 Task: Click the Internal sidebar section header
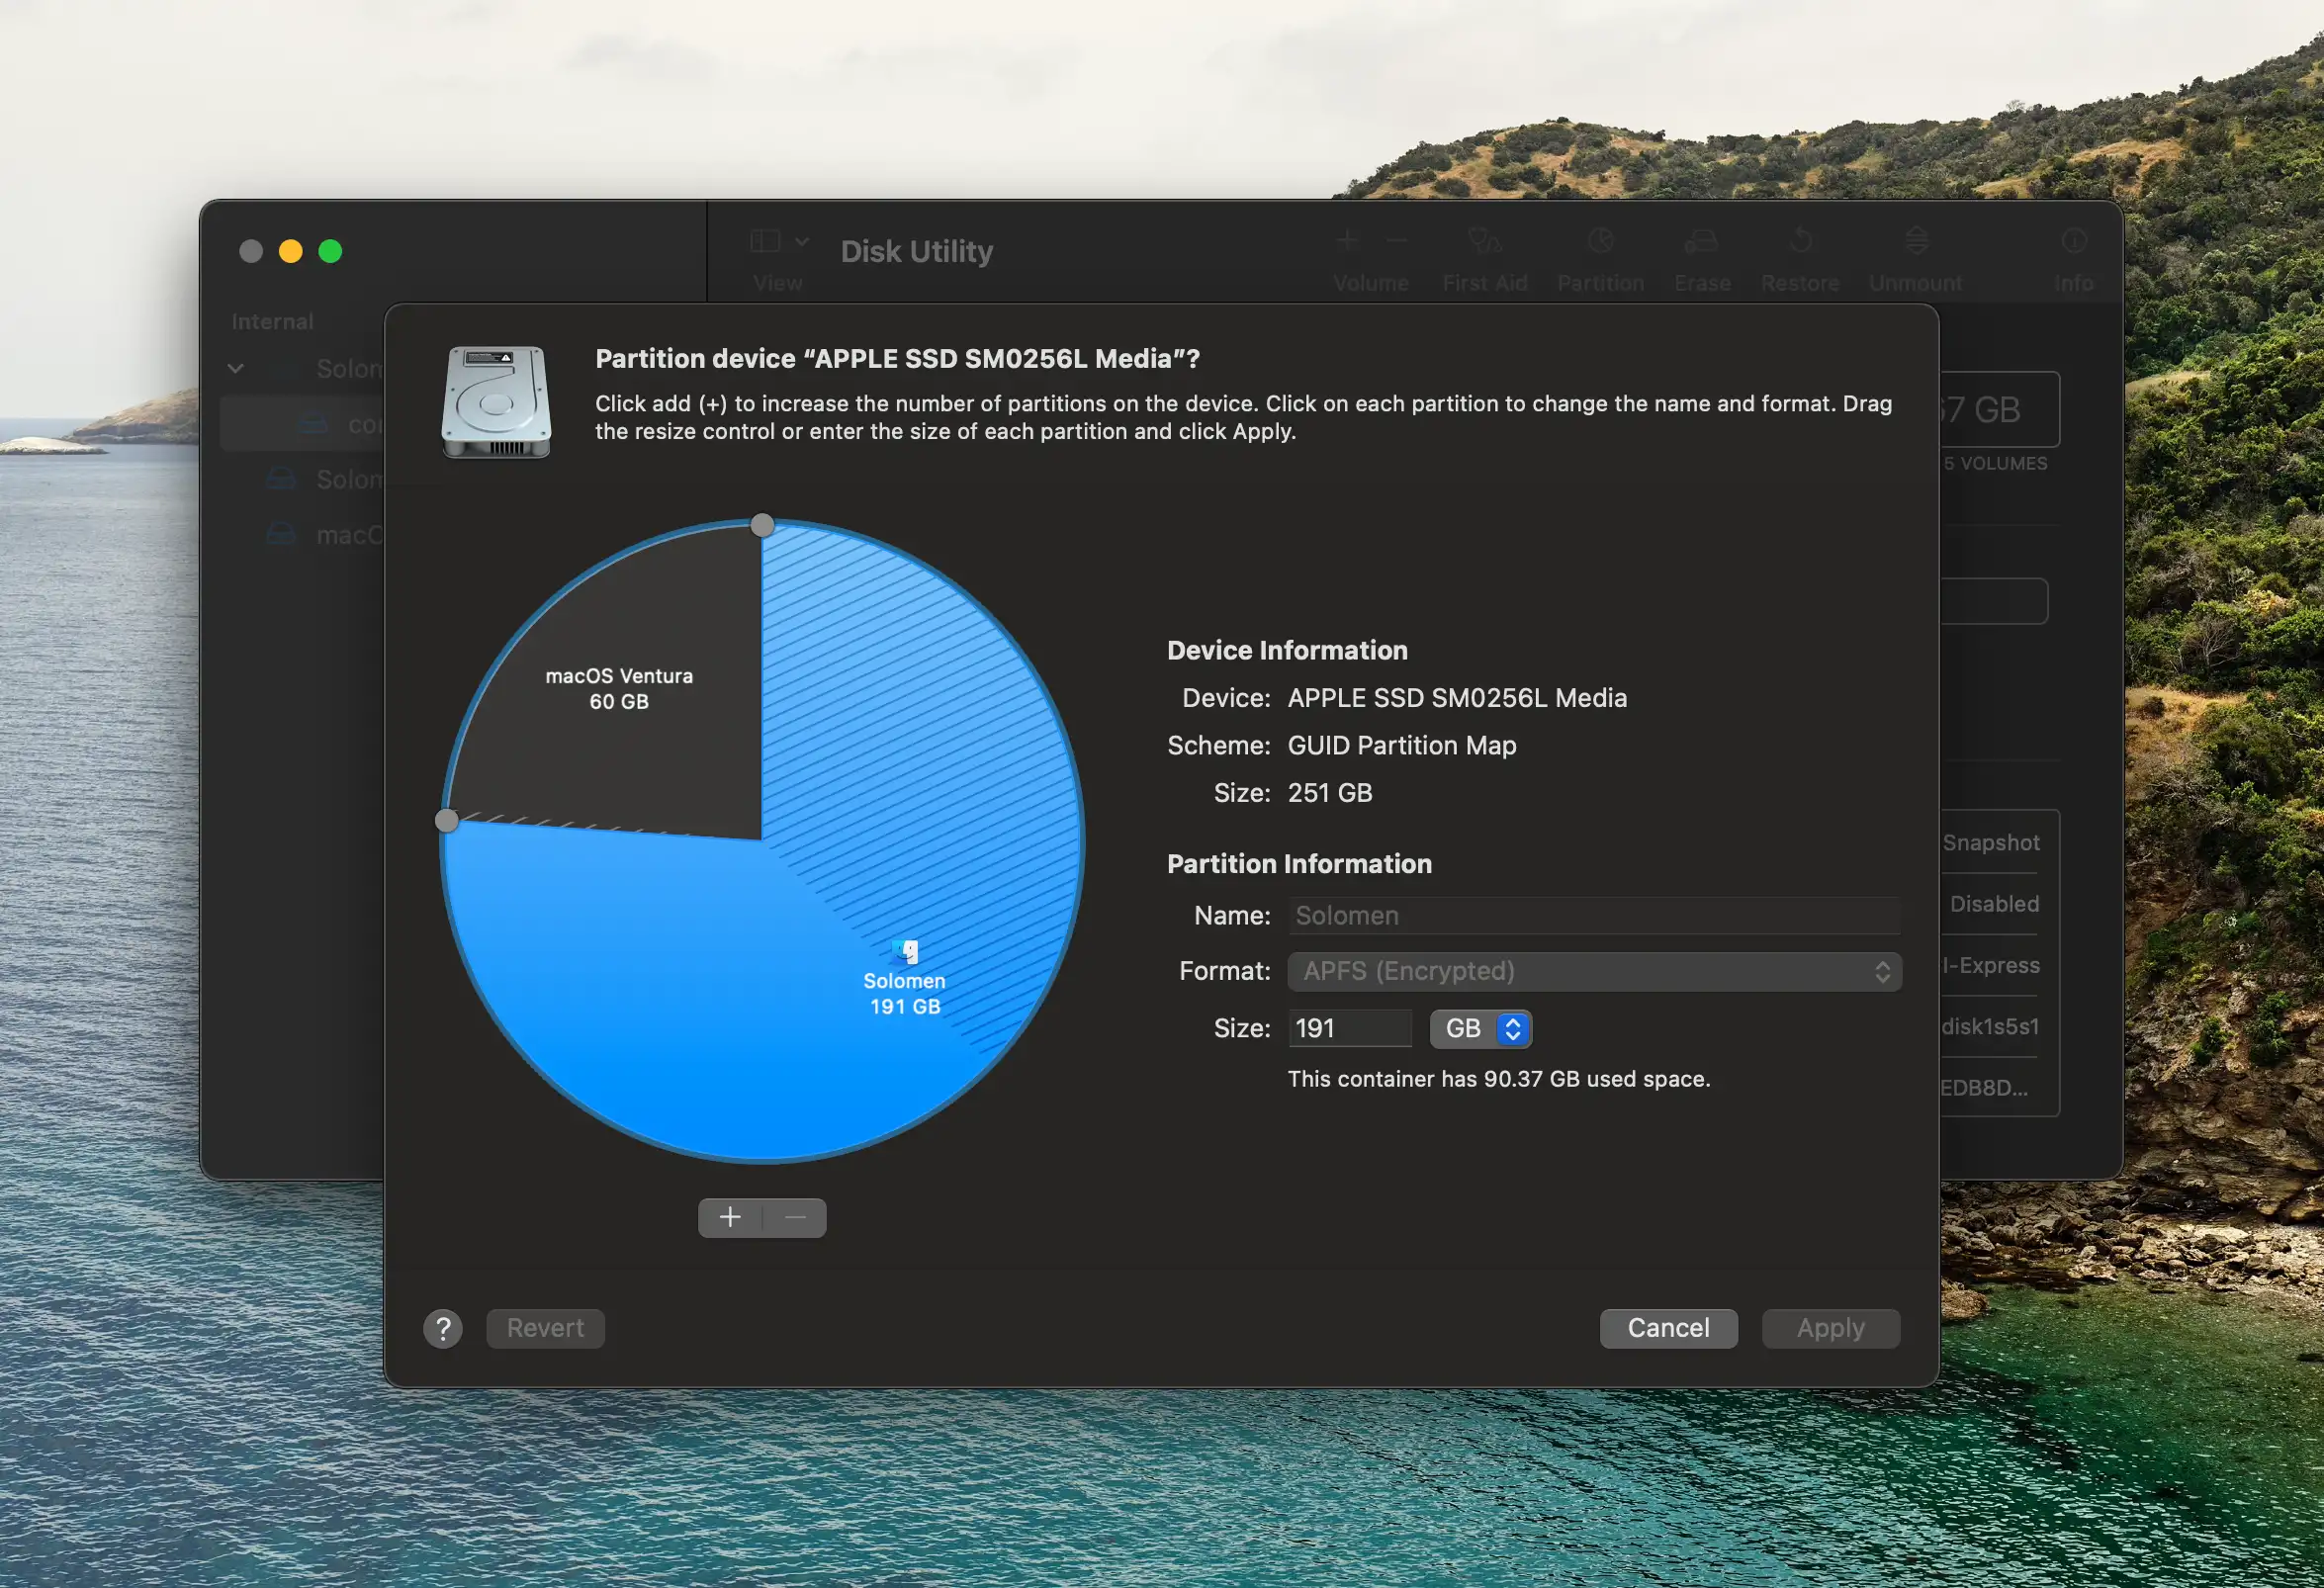pos(272,321)
